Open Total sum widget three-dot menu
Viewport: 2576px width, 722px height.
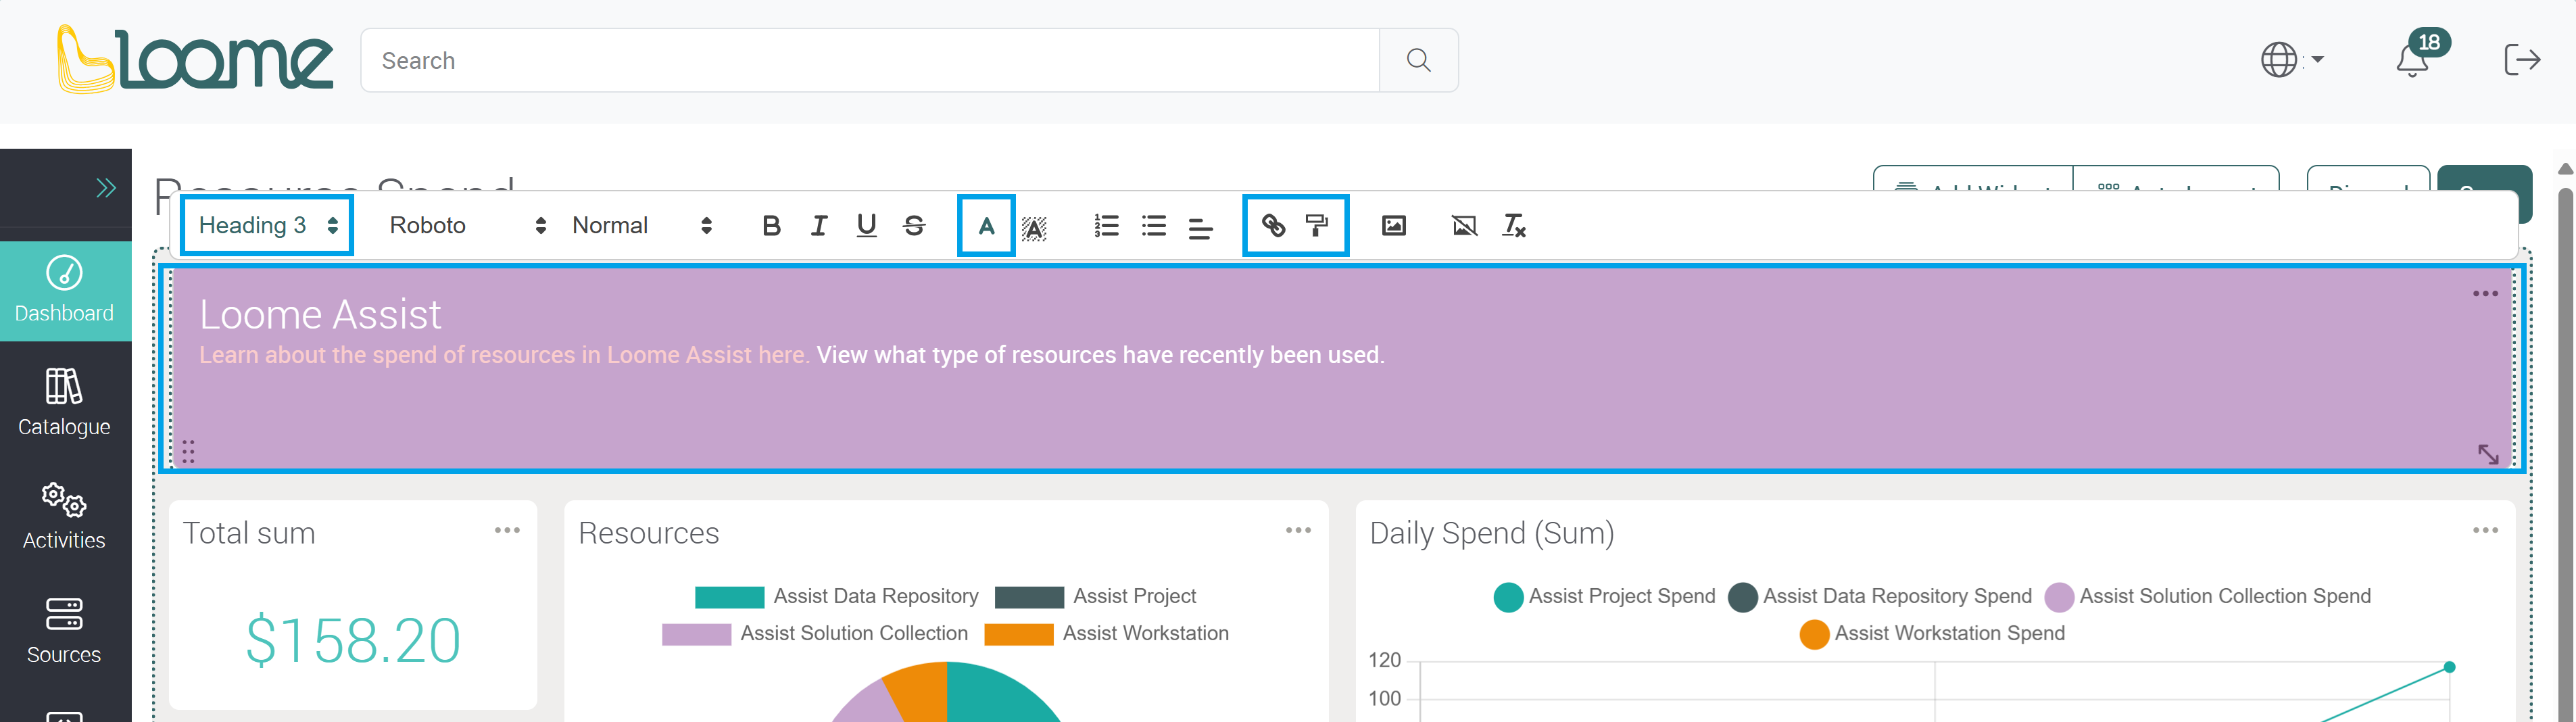507,530
